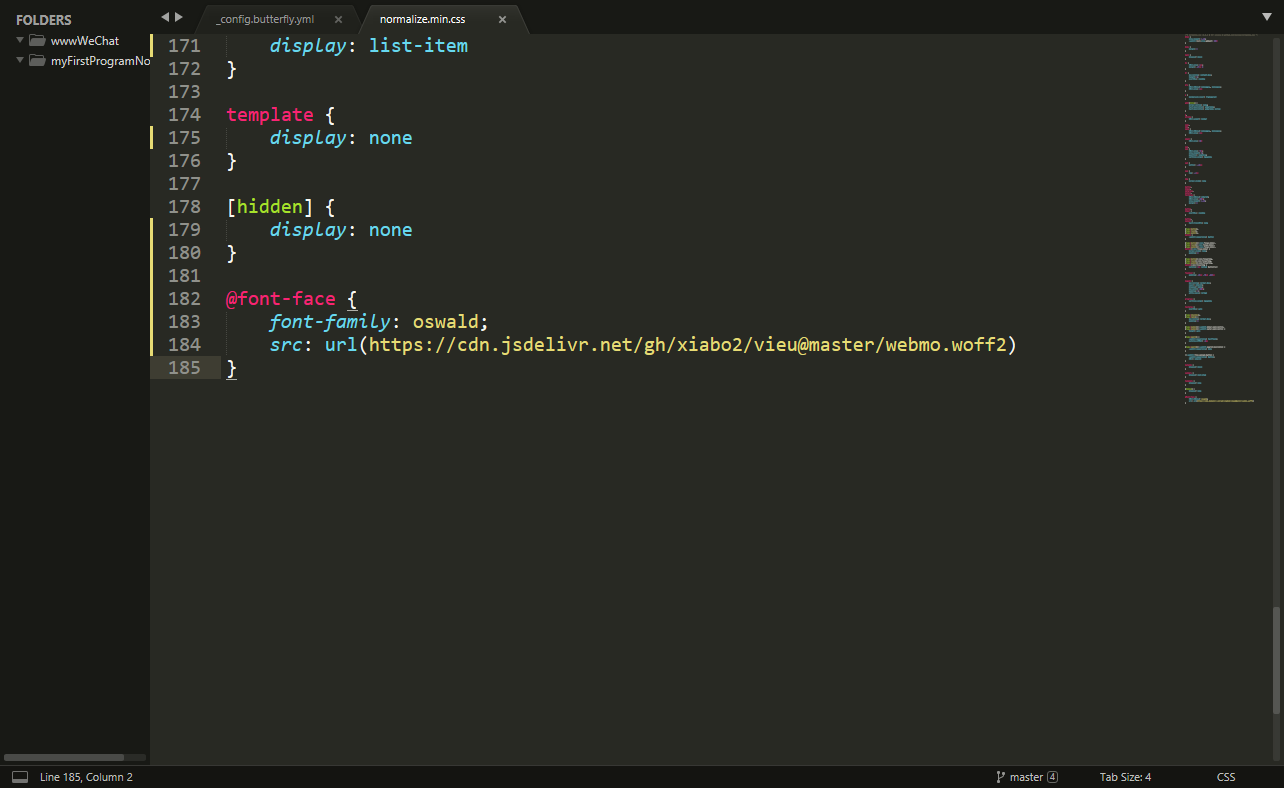Collapse the myFirstProgramNo folder arrow

[20, 61]
